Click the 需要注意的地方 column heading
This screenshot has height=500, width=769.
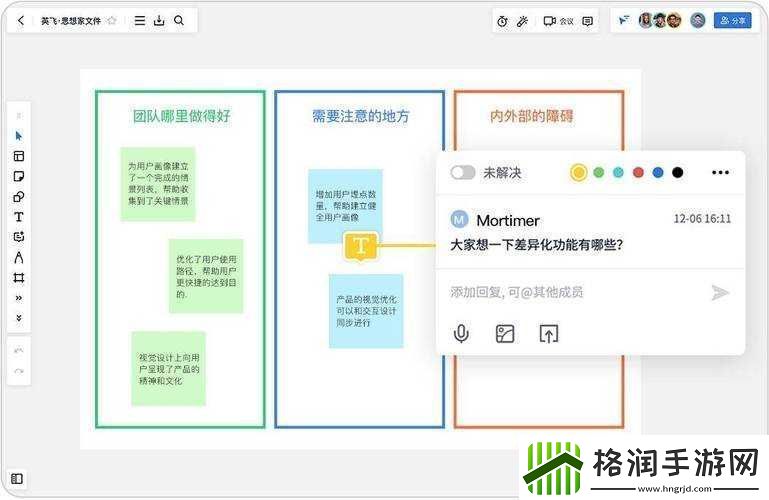pyautogui.click(x=360, y=116)
